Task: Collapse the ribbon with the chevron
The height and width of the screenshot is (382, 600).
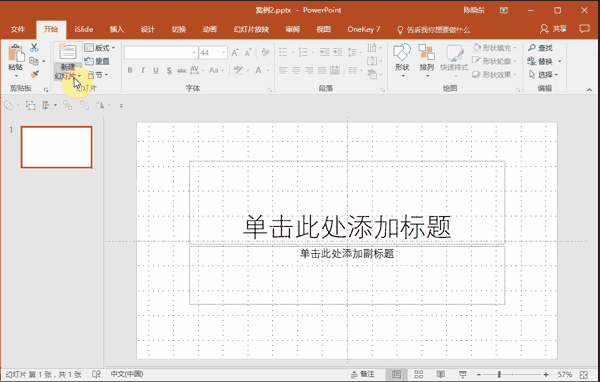Action: 589,90
